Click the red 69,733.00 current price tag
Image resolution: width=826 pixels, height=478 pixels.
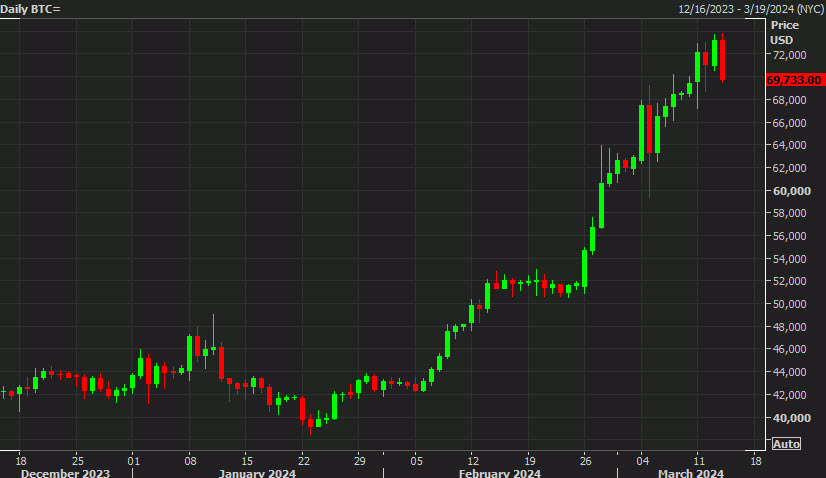coord(794,79)
